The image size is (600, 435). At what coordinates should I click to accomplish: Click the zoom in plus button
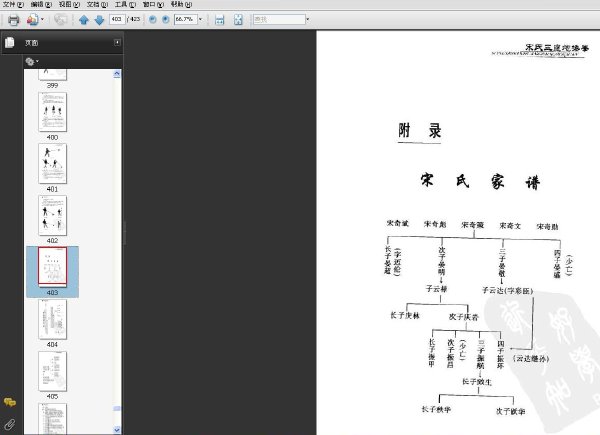pyautogui.click(x=165, y=19)
